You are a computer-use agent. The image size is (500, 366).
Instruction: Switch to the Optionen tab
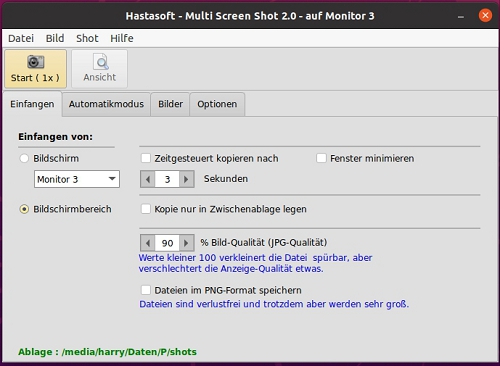coord(217,104)
